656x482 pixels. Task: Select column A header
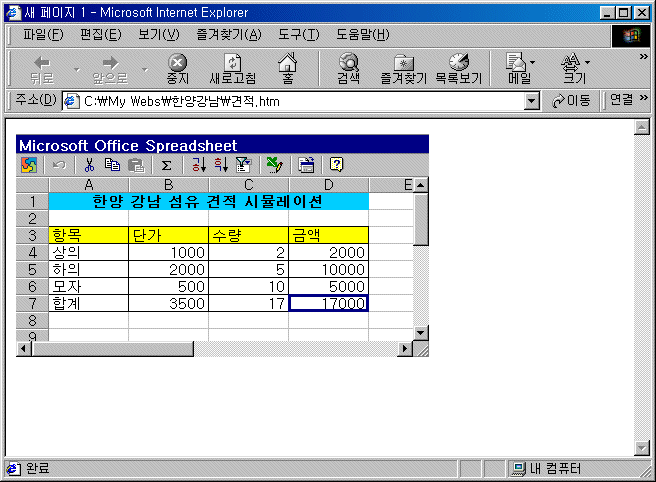click(x=89, y=185)
